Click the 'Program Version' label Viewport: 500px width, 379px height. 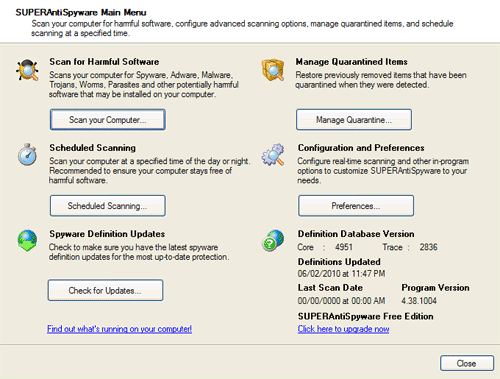coord(435,288)
